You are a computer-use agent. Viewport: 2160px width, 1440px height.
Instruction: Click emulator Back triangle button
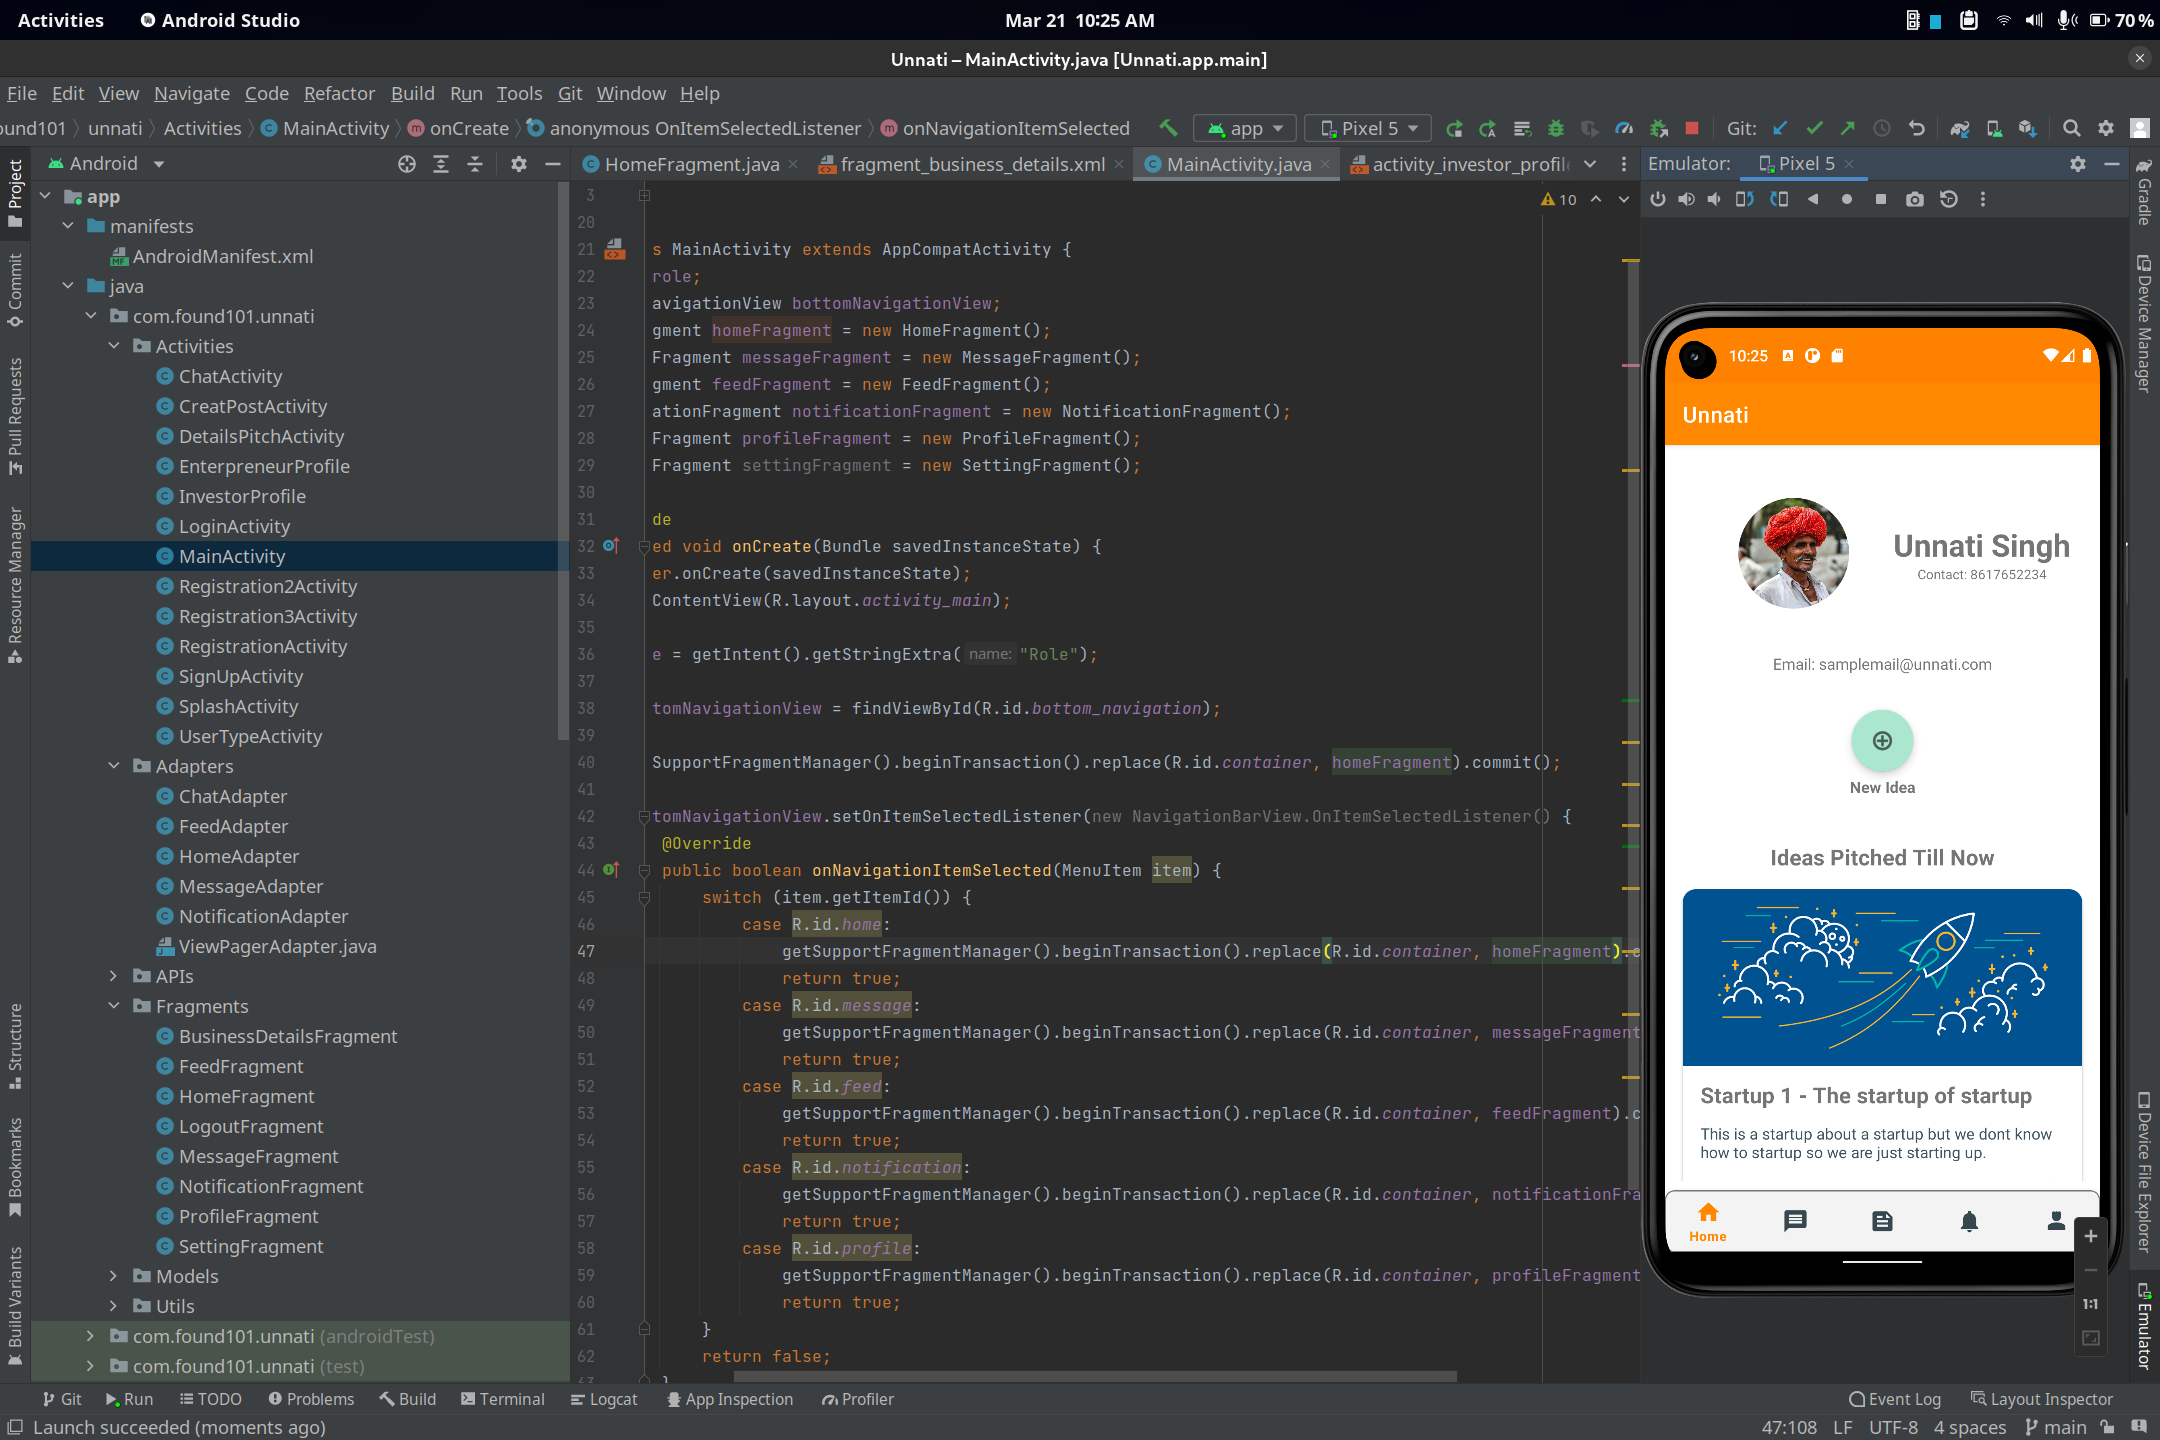click(1813, 199)
